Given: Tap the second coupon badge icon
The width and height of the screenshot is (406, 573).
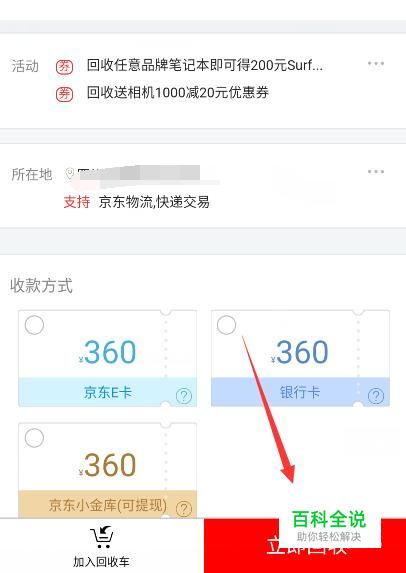Looking at the screenshot, I should [64, 94].
